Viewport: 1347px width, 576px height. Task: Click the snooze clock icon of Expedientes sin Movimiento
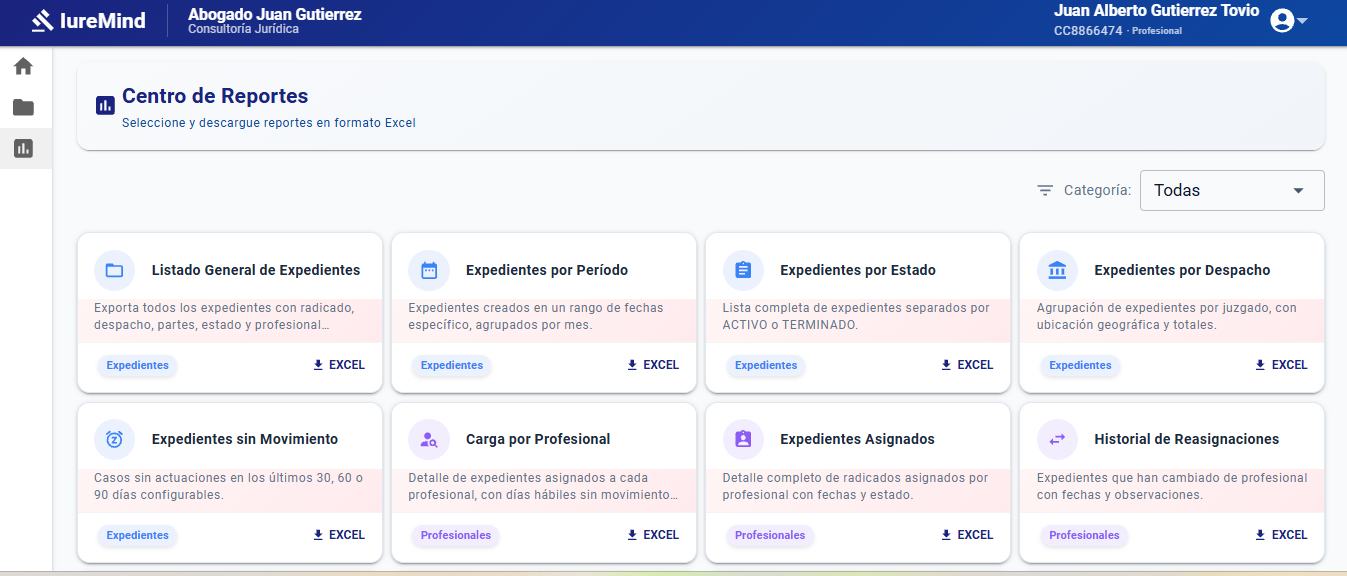[115, 439]
